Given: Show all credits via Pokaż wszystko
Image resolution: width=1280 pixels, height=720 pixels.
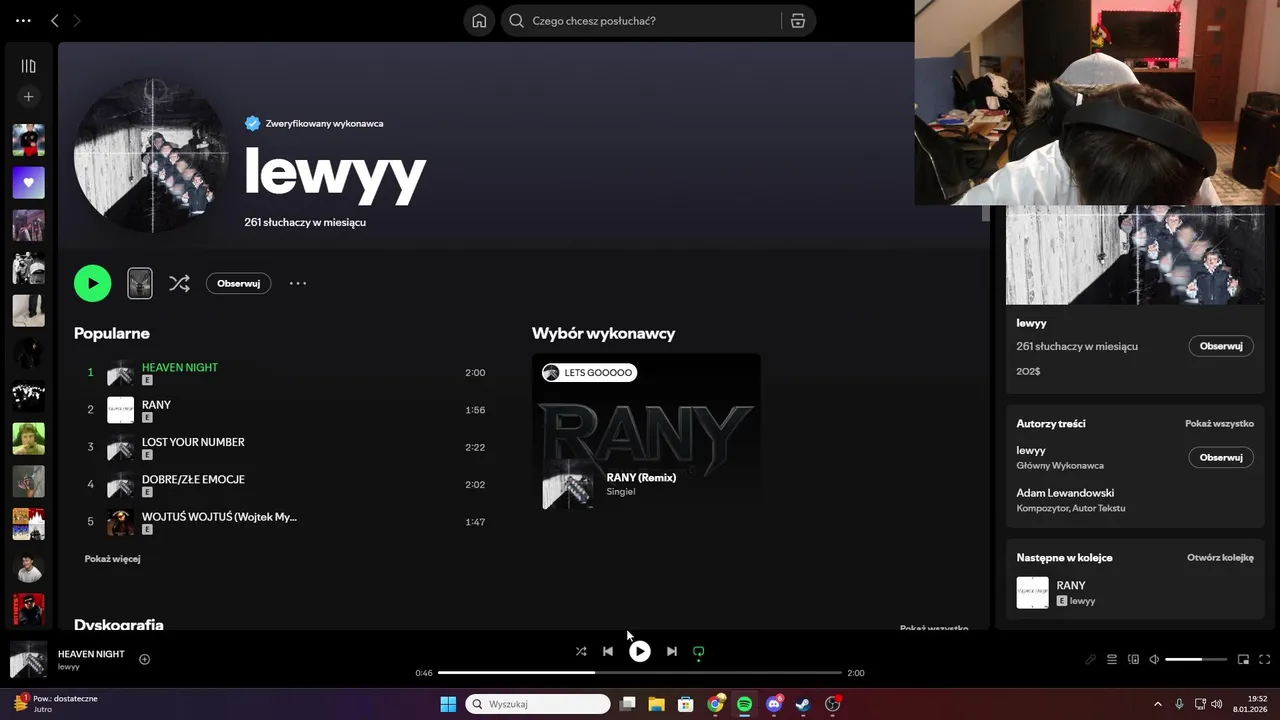Looking at the screenshot, I should [1219, 424].
